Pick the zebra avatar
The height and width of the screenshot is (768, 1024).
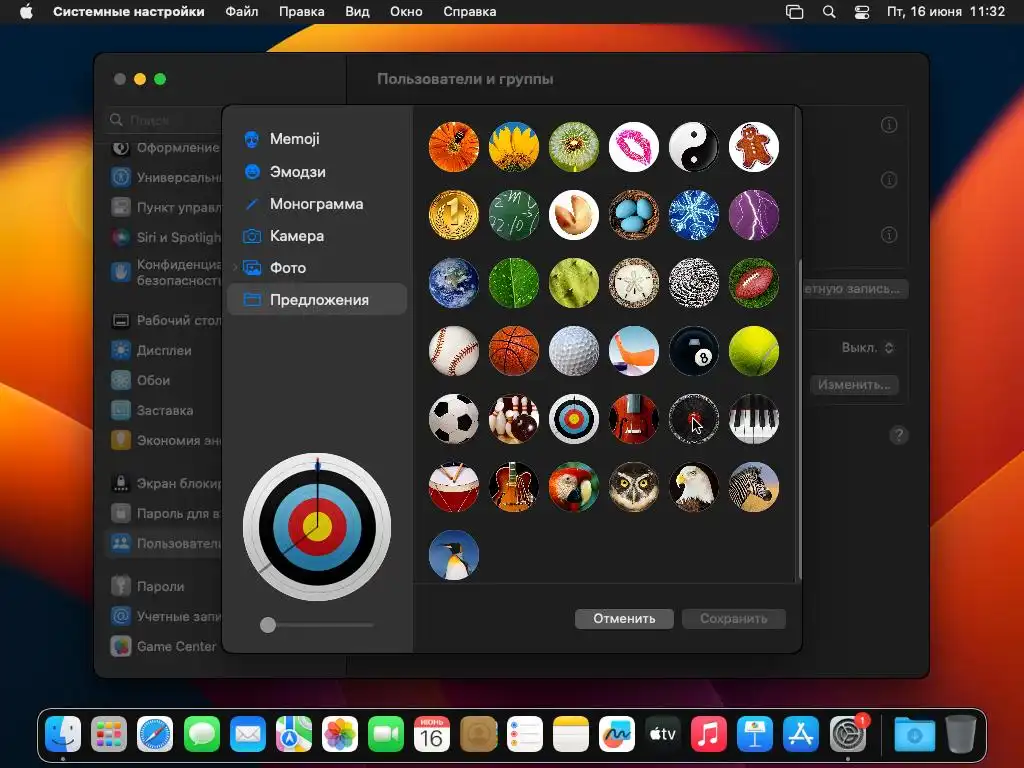point(754,487)
